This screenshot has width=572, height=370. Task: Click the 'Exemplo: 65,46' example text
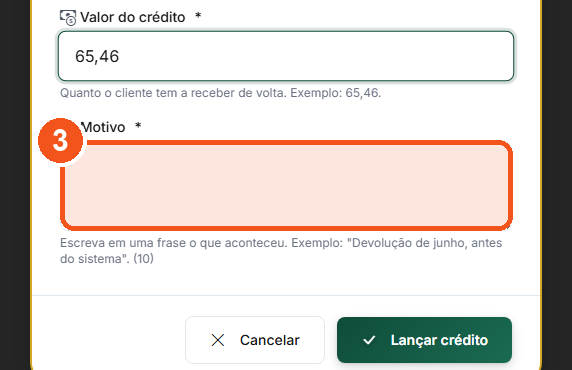coord(336,93)
